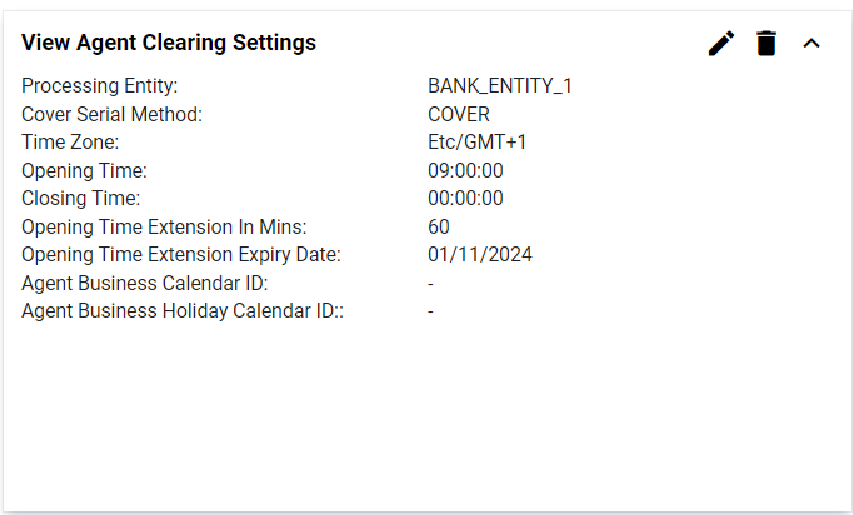Viewport: 853px width, 515px height.
Task: Click the Time Zone label
Action: pyautogui.click(x=70, y=142)
